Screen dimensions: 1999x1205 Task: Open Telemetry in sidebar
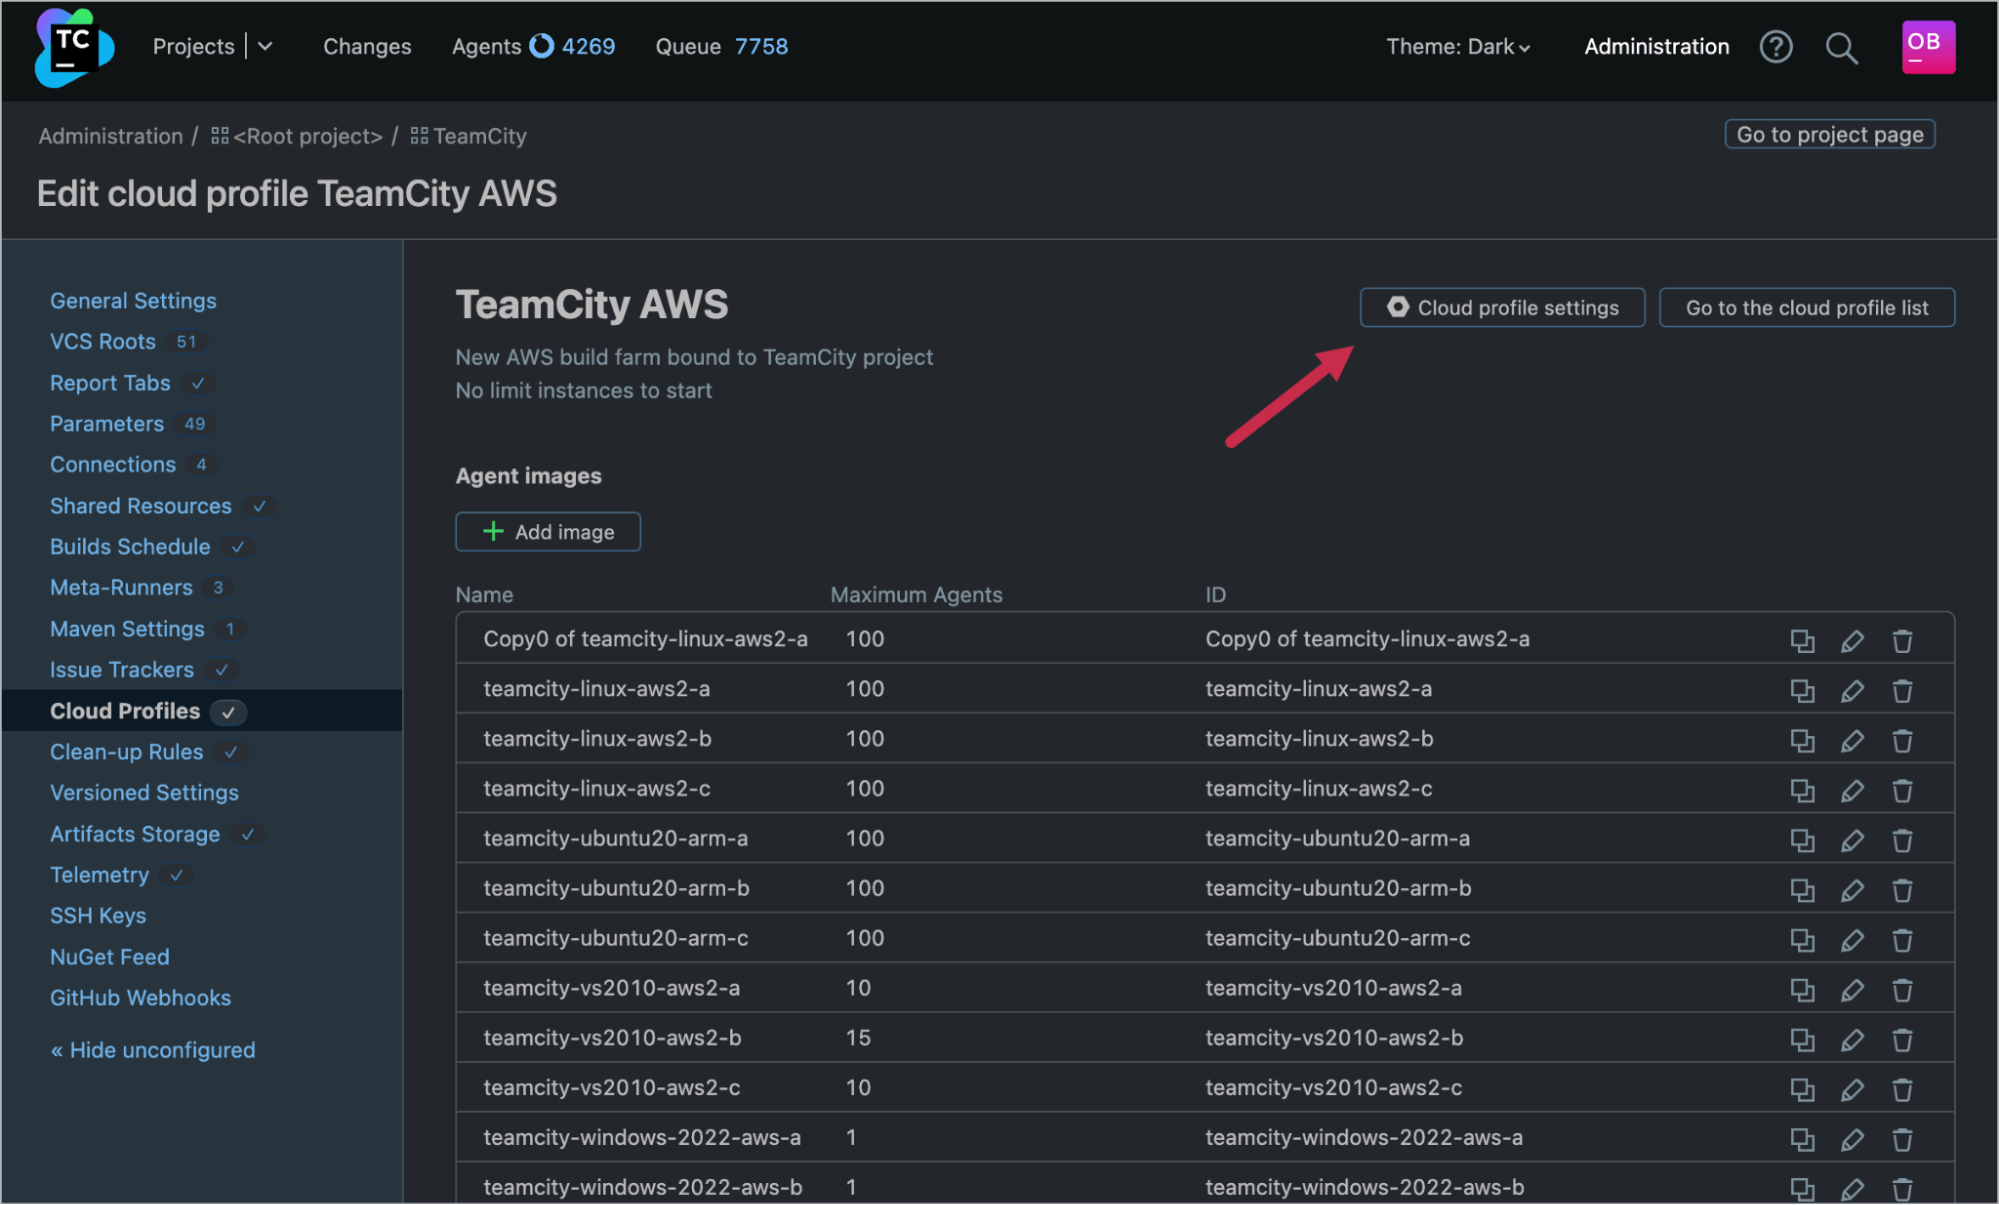(x=100, y=875)
